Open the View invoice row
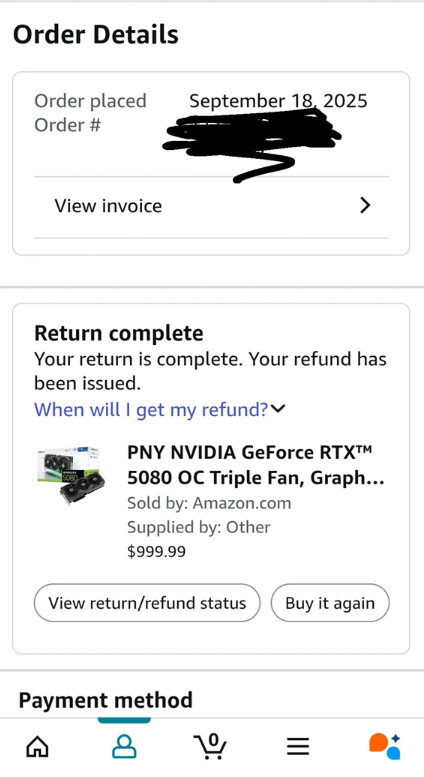424x777 pixels. click(x=211, y=206)
